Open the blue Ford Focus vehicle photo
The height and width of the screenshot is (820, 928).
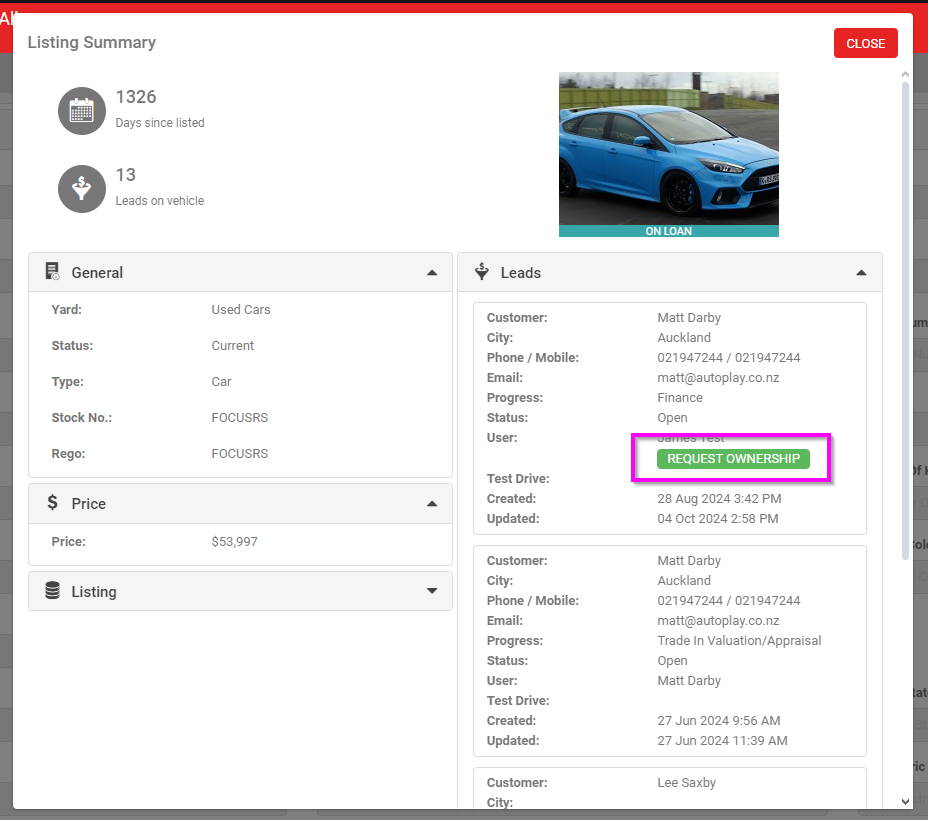[x=668, y=148]
